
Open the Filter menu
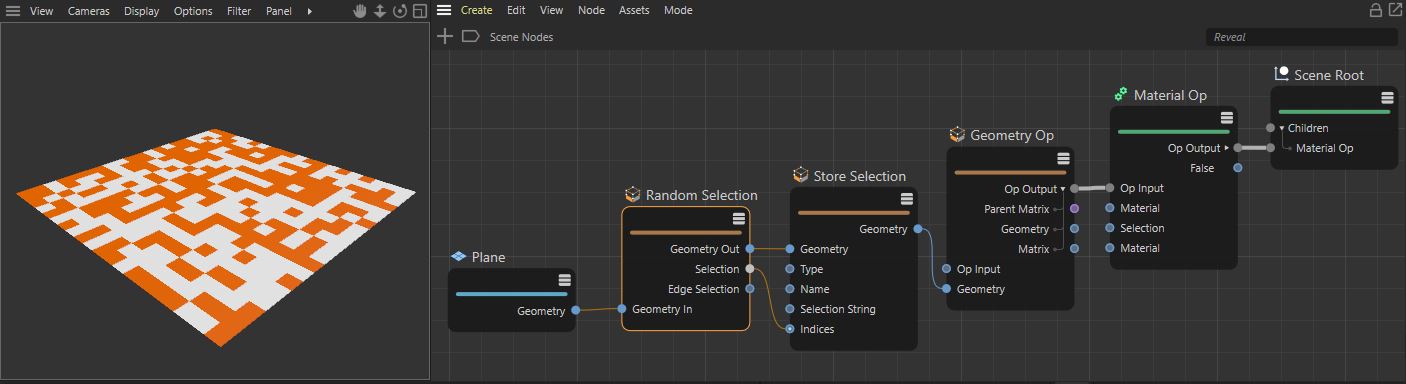pos(239,11)
